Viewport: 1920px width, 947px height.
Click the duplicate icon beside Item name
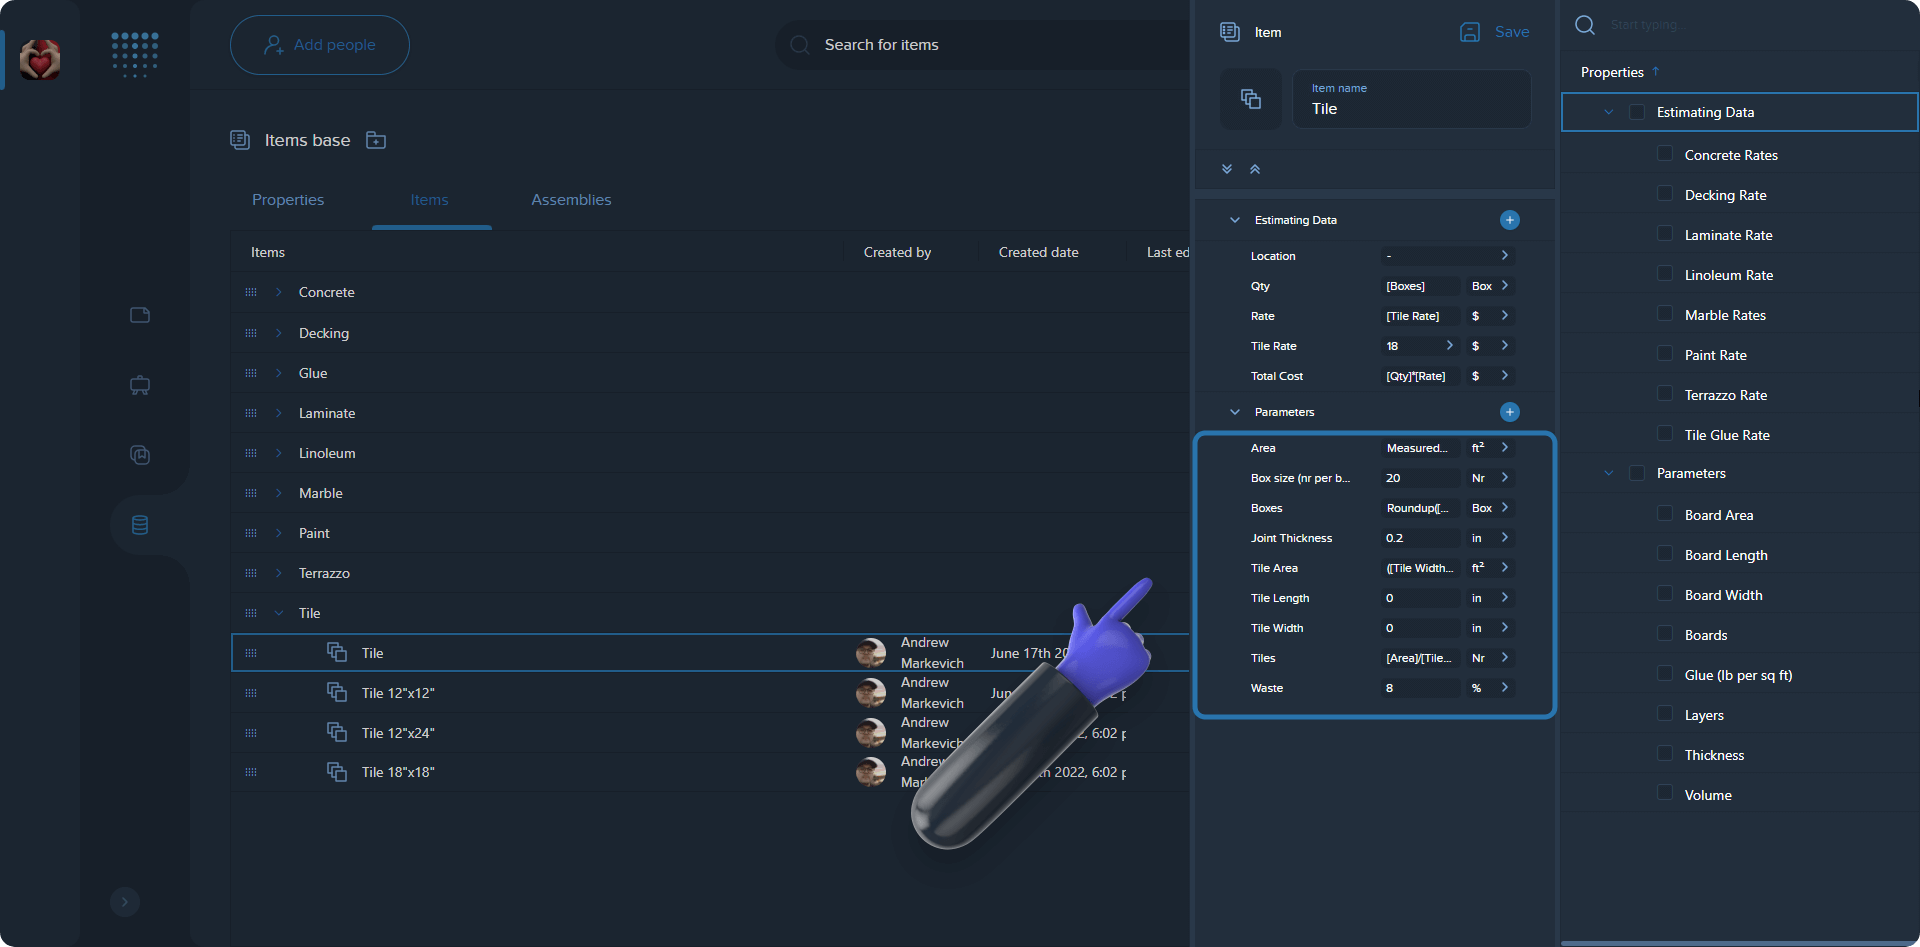tap(1250, 98)
